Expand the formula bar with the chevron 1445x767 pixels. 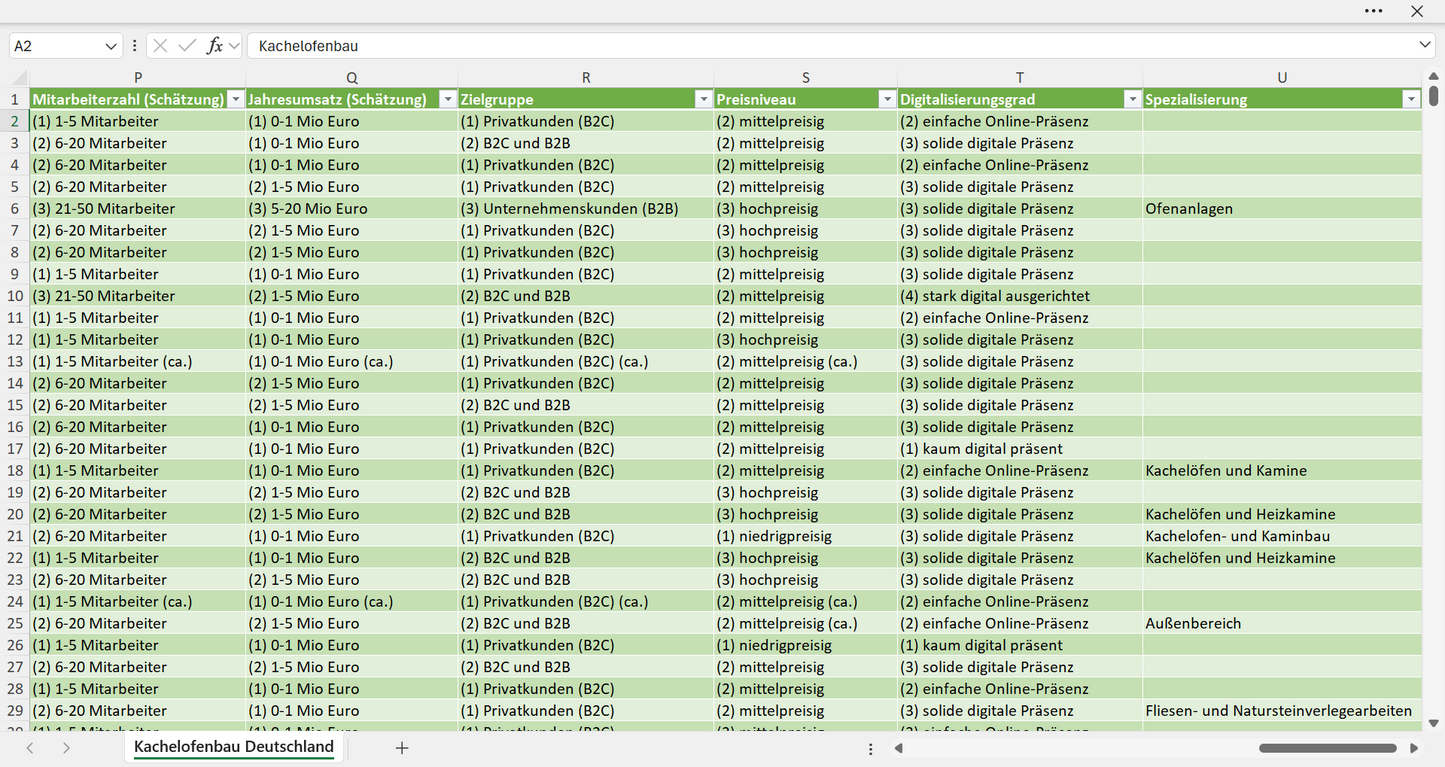pyautogui.click(x=1425, y=45)
